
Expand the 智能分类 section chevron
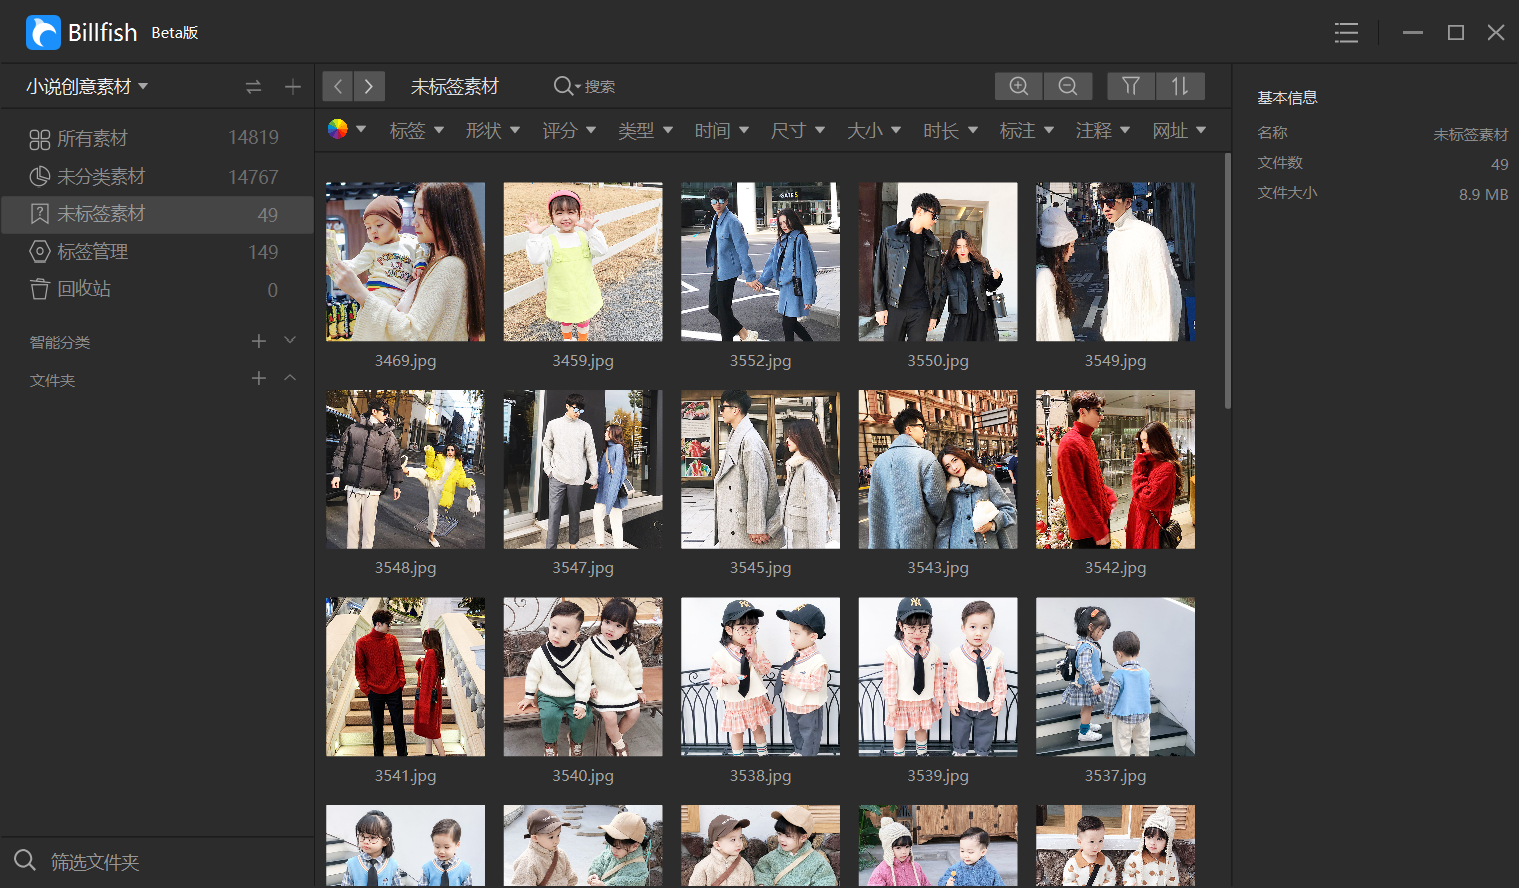click(290, 340)
